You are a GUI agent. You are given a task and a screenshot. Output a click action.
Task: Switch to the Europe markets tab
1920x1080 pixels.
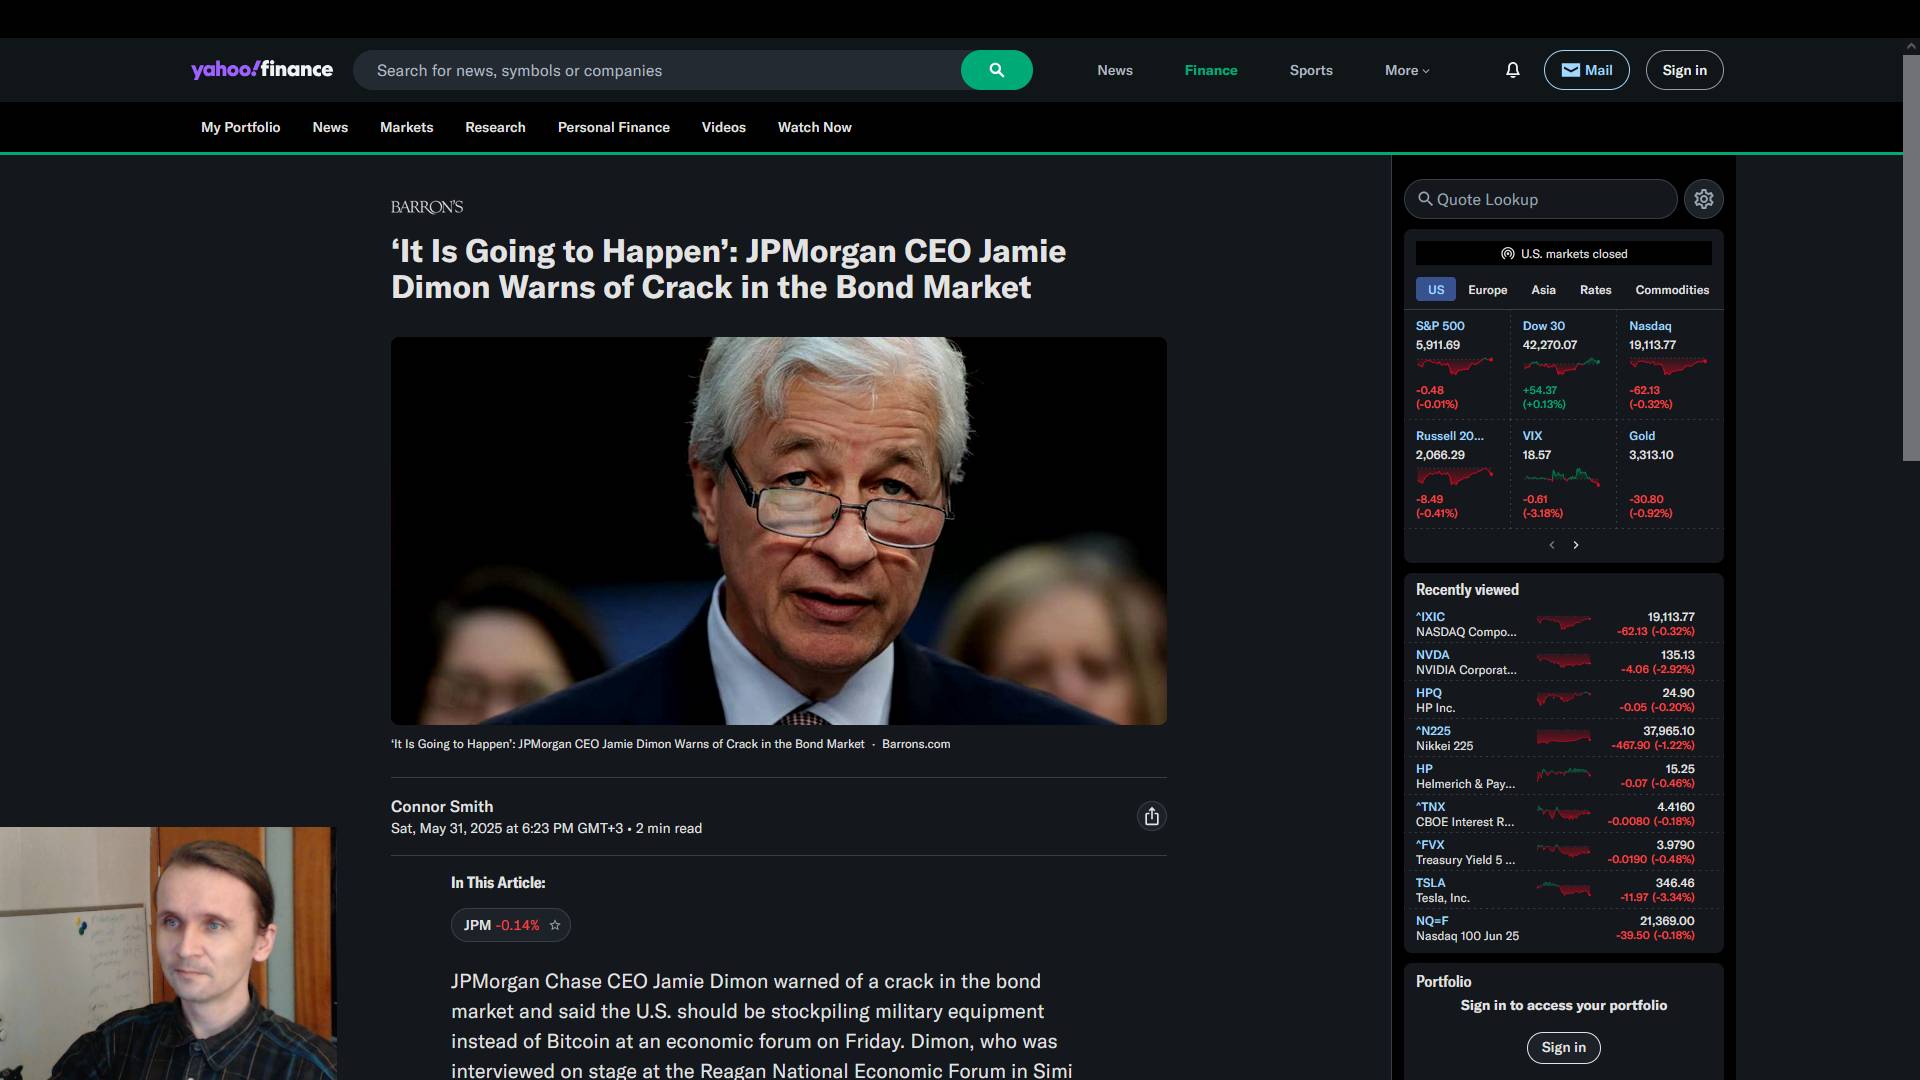[1487, 290]
